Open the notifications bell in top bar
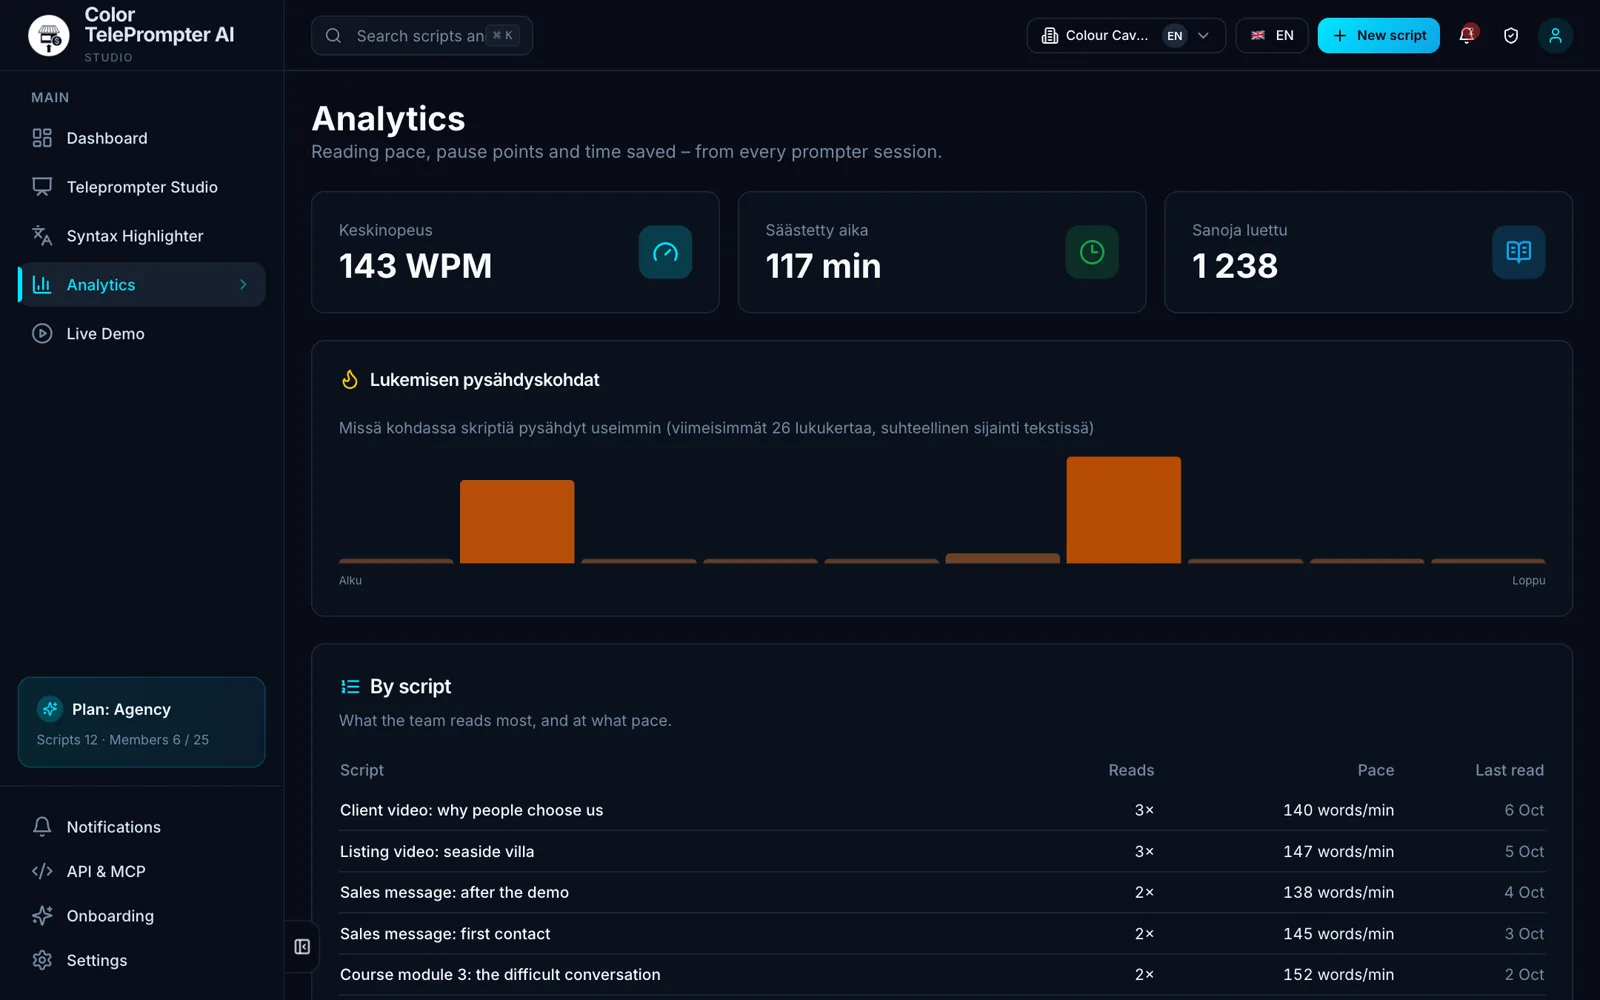Viewport: 1600px width, 1000px height. pyautogui.click(x=1467, y=35)
